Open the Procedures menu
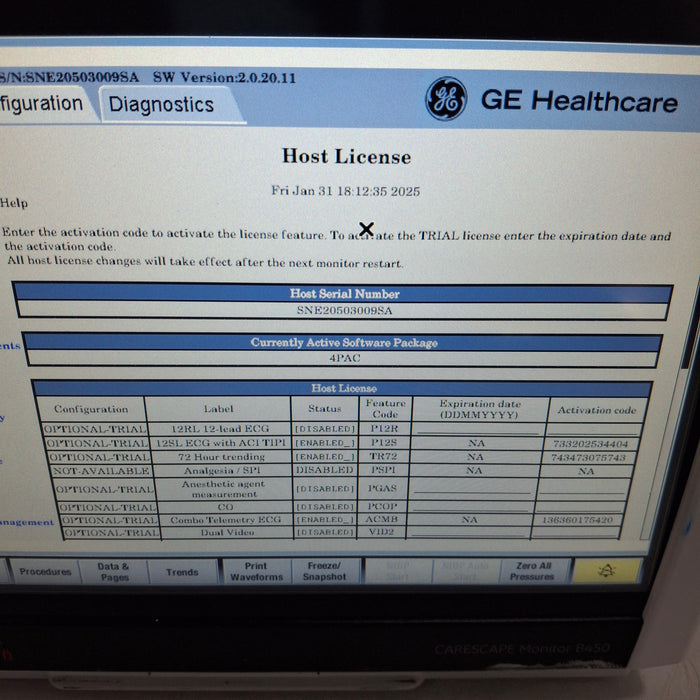The width and height of the screenshot is (700, 700). (45, 571)
